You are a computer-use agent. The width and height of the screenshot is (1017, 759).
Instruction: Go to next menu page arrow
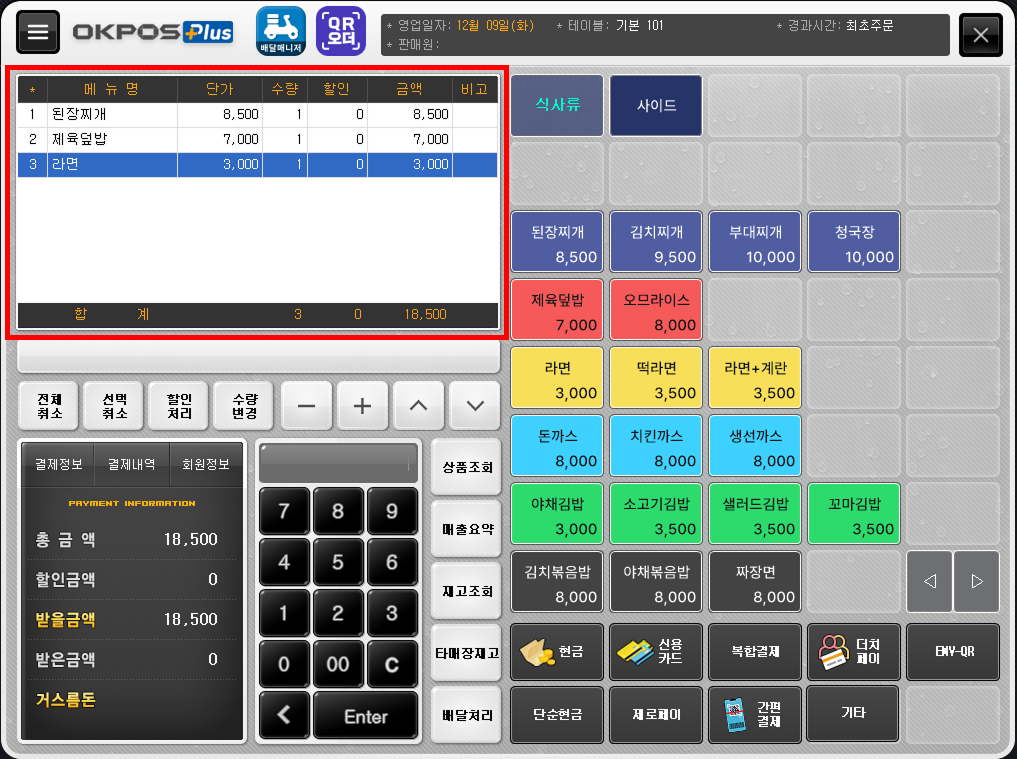click(977, 581)
